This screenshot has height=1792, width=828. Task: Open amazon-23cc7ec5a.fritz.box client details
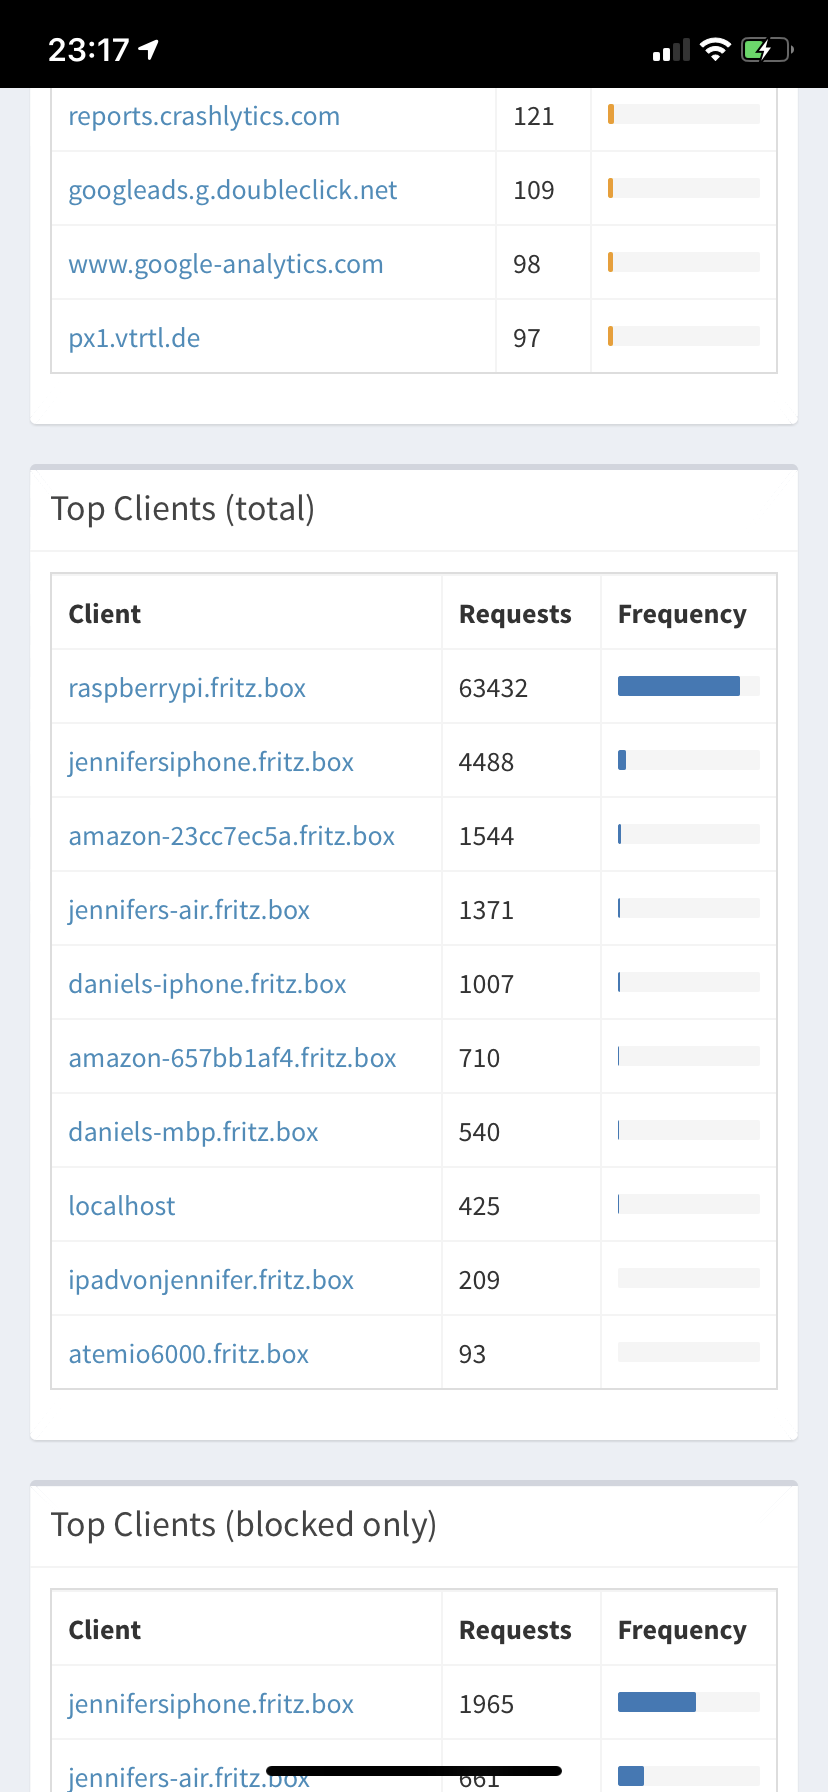232,836
